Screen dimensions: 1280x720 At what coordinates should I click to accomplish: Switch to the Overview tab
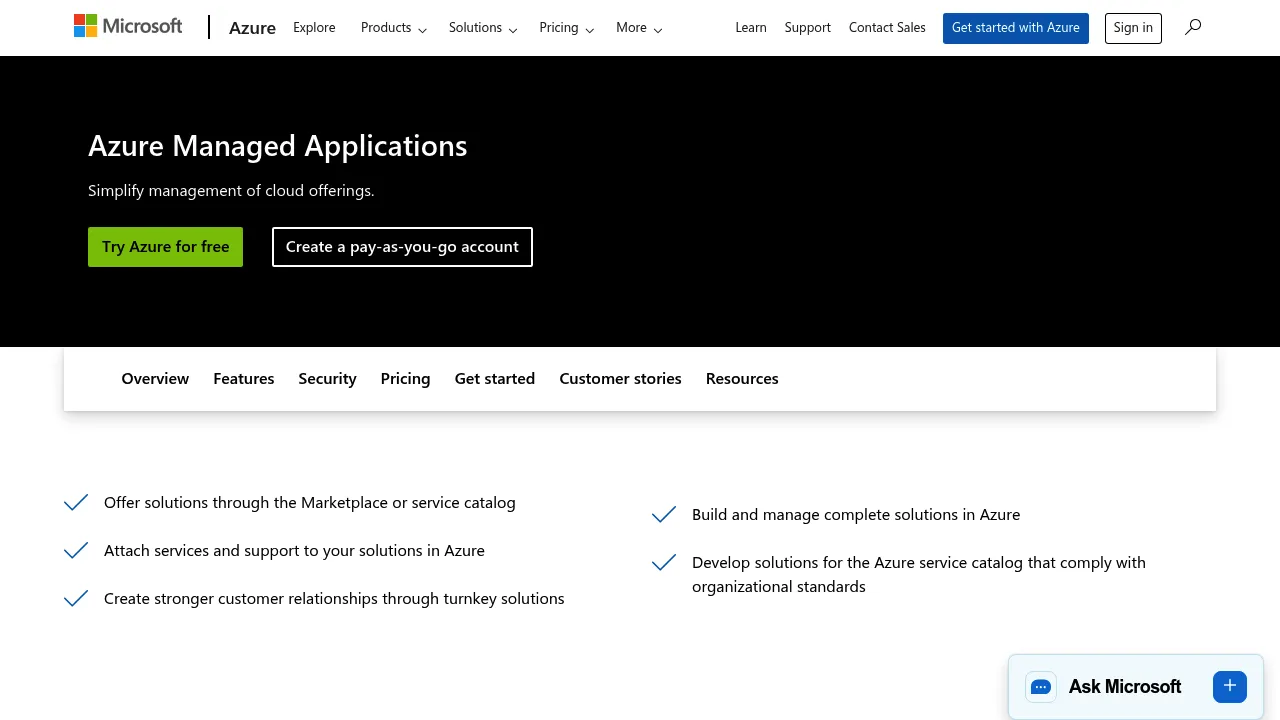pos(155,379)
